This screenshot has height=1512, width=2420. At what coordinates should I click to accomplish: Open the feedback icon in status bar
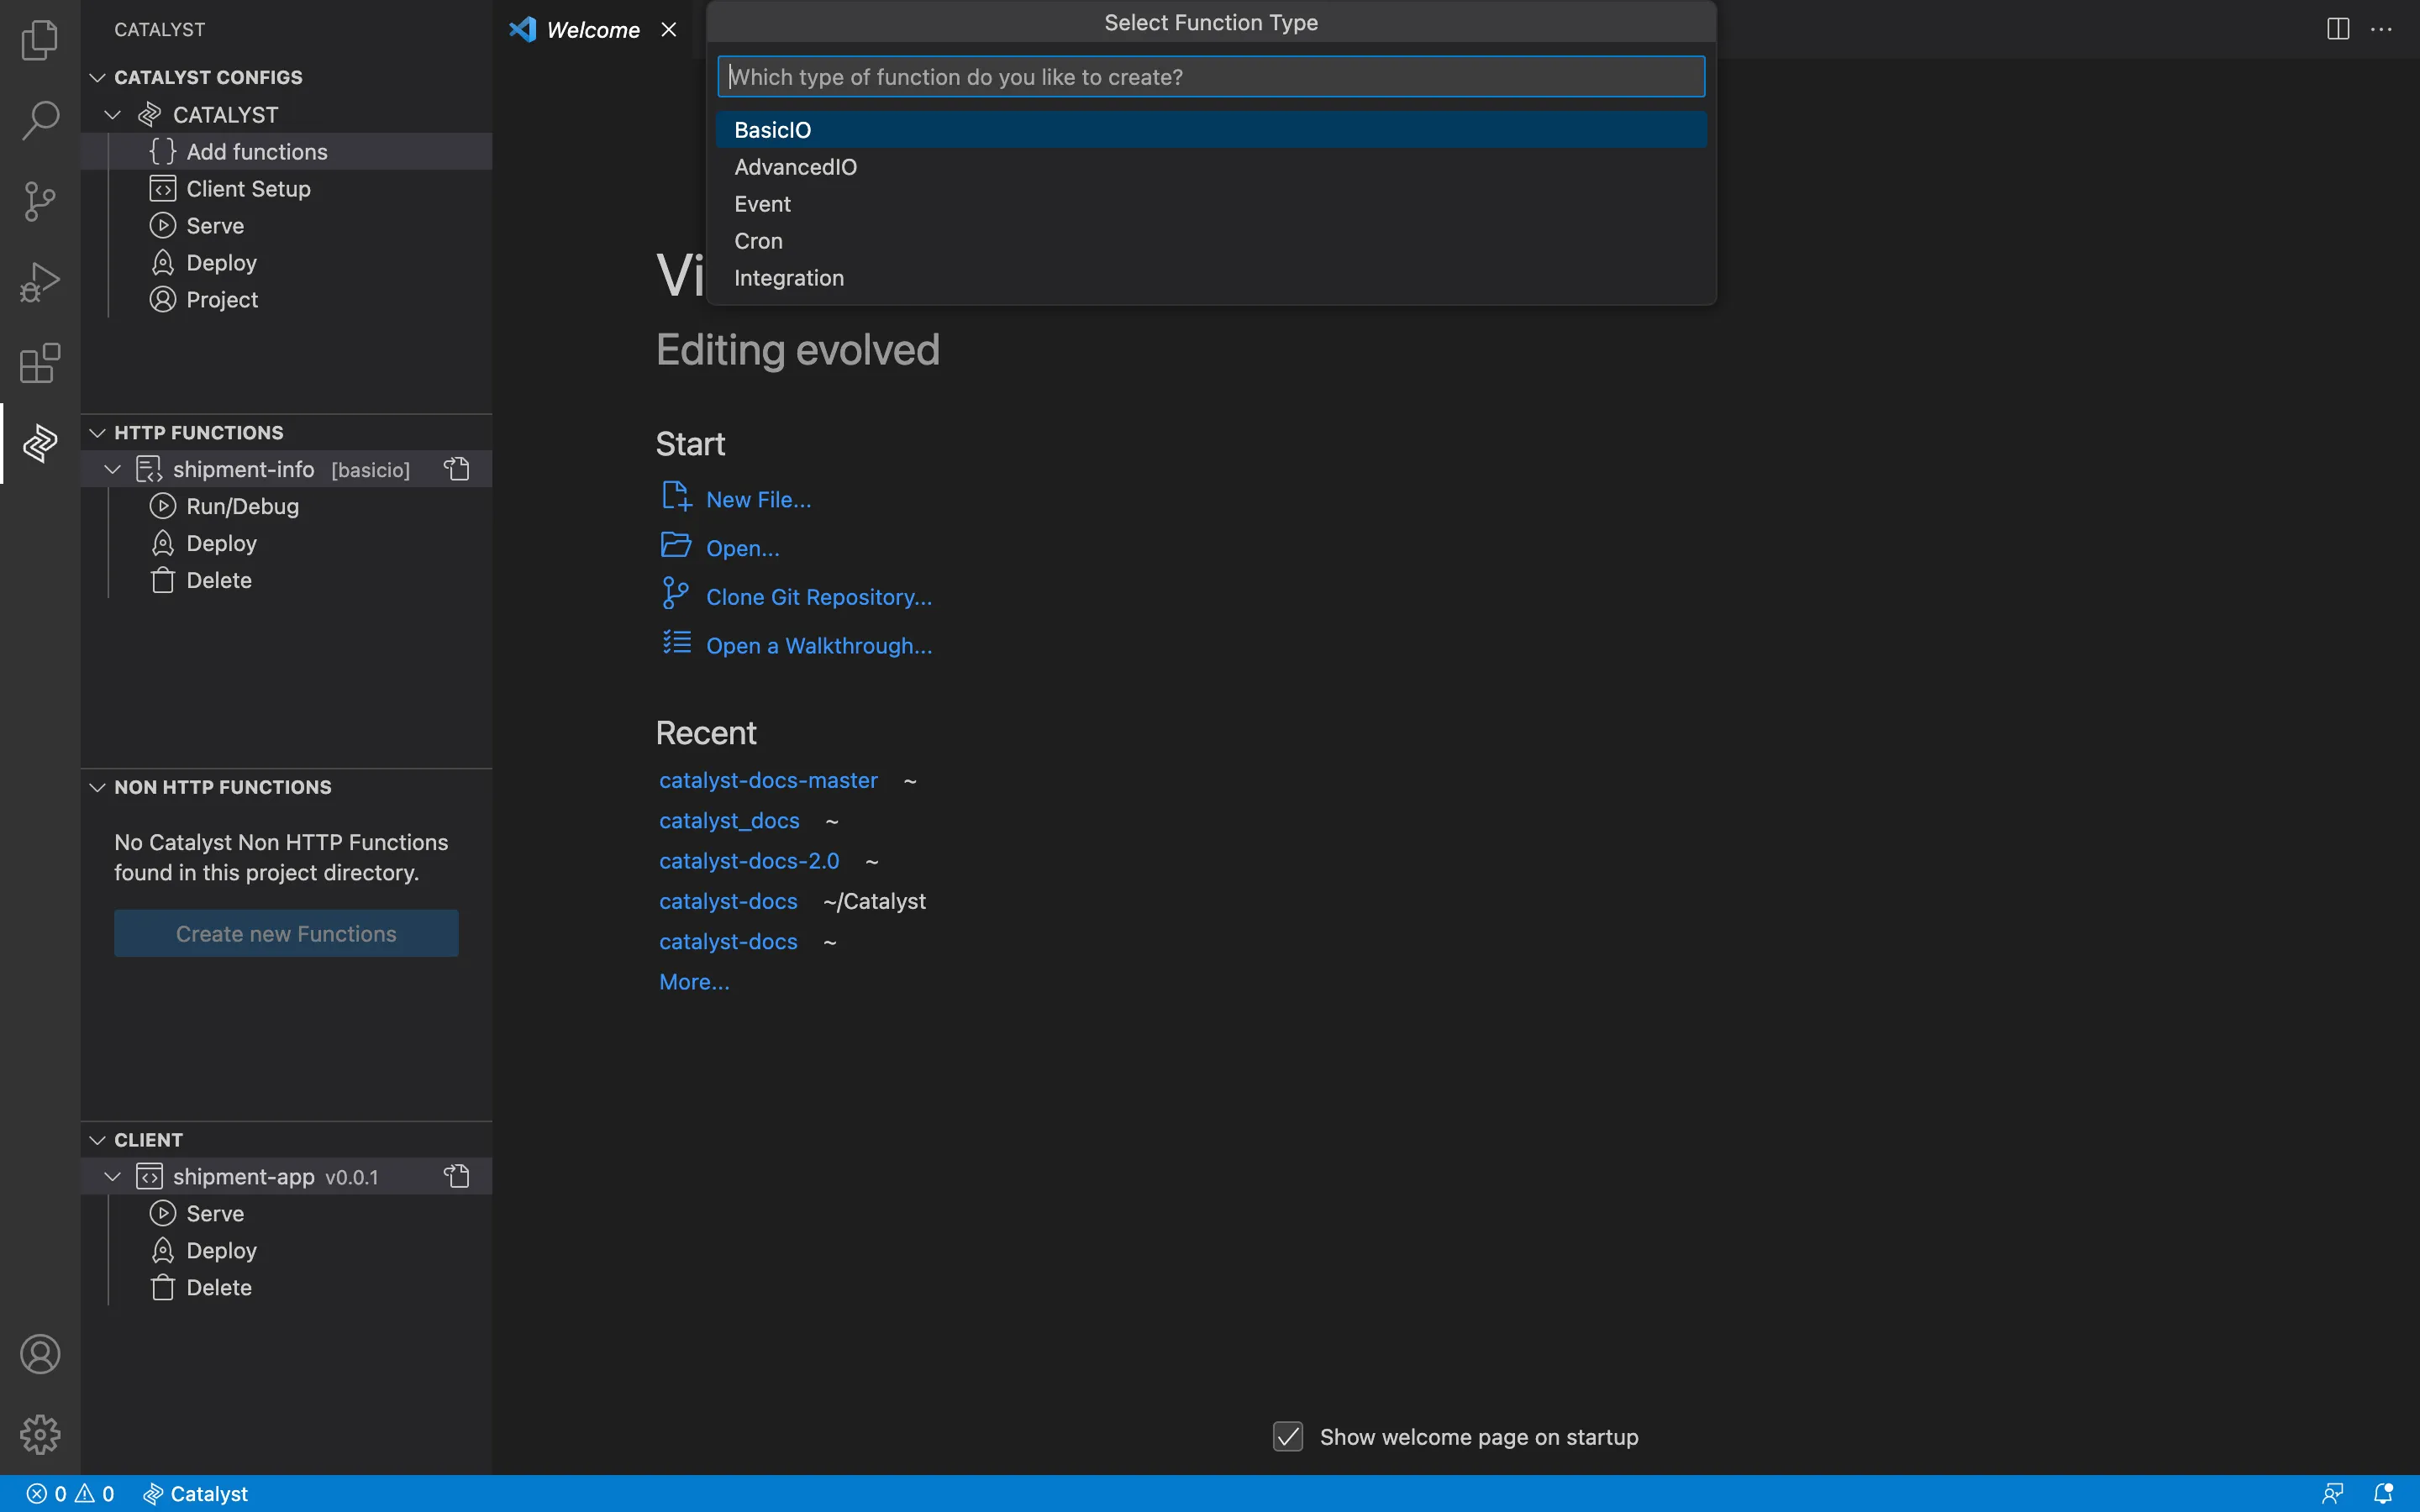click(2333, 1494)
